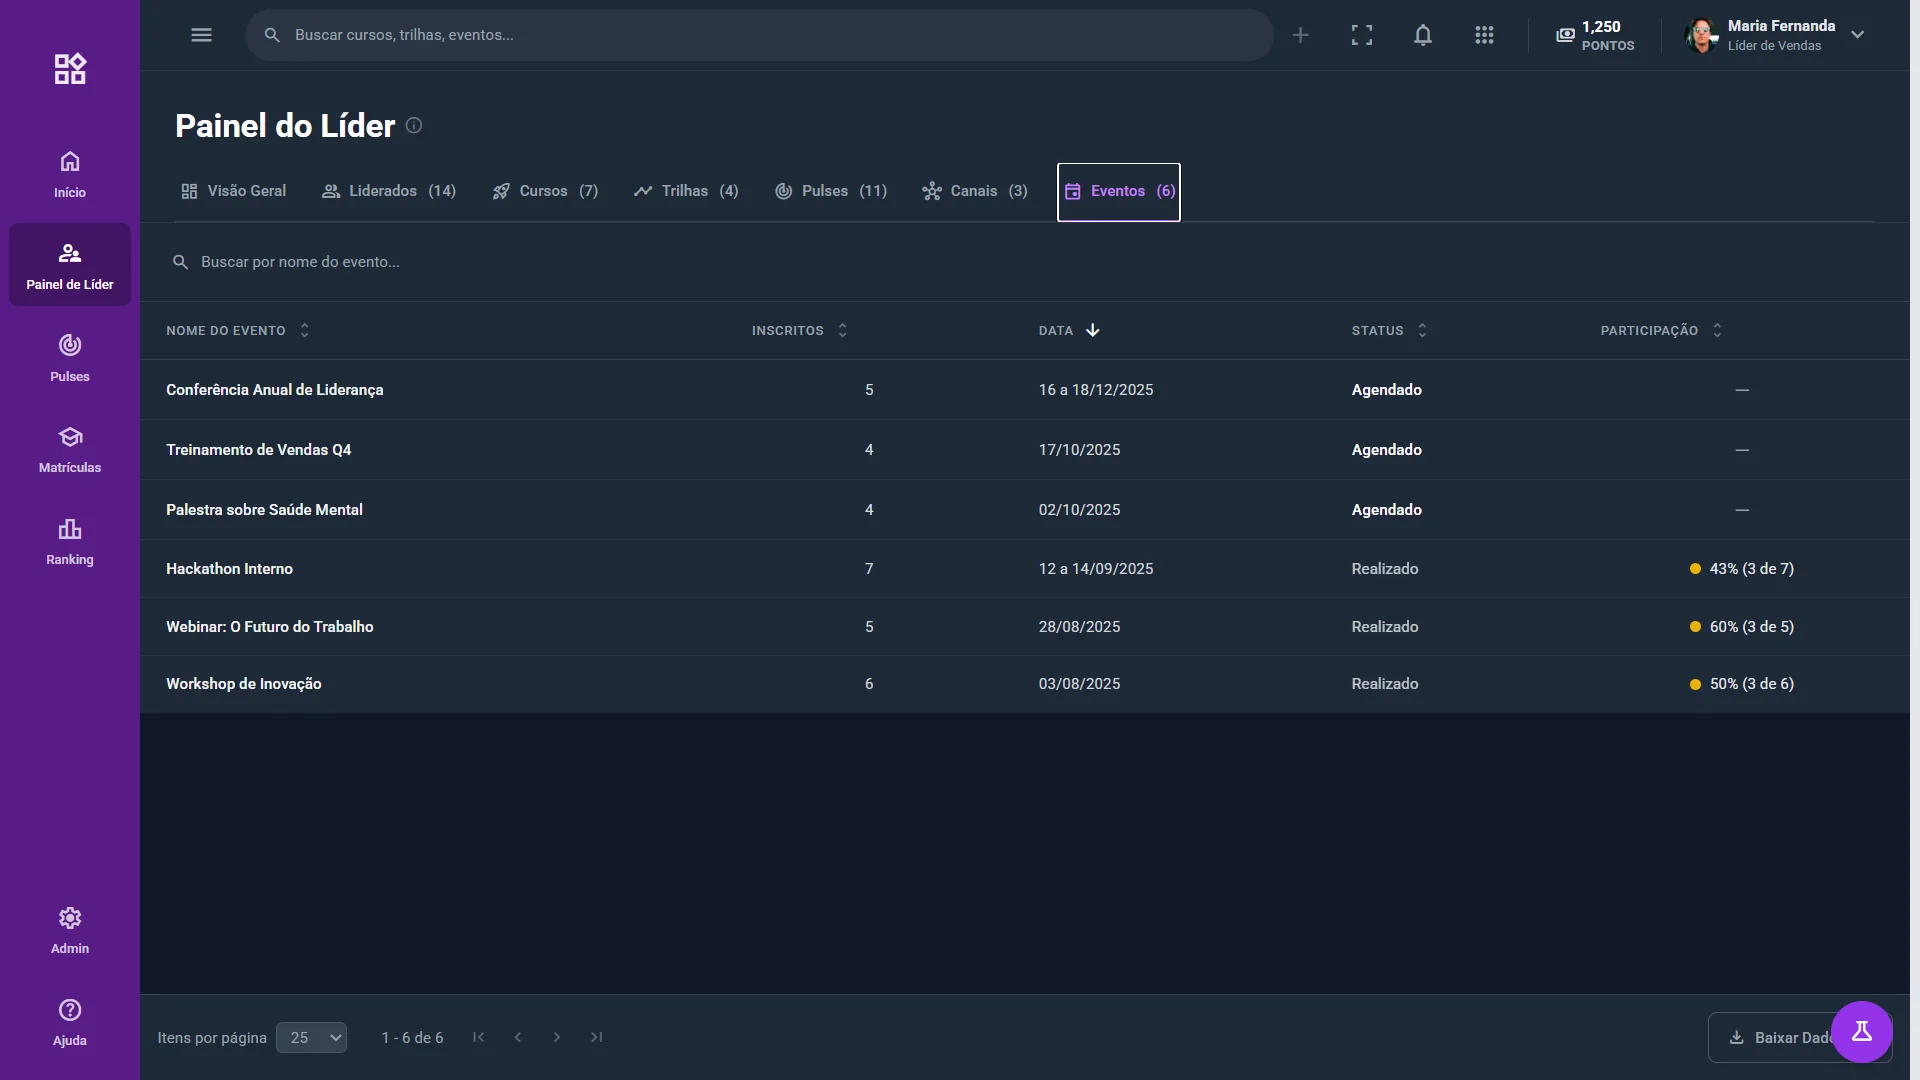Viewport: 1920px width, 1080px height.
Task: Open Palestra sobre Saúde Mental event
Action: [x=264, y=510]
